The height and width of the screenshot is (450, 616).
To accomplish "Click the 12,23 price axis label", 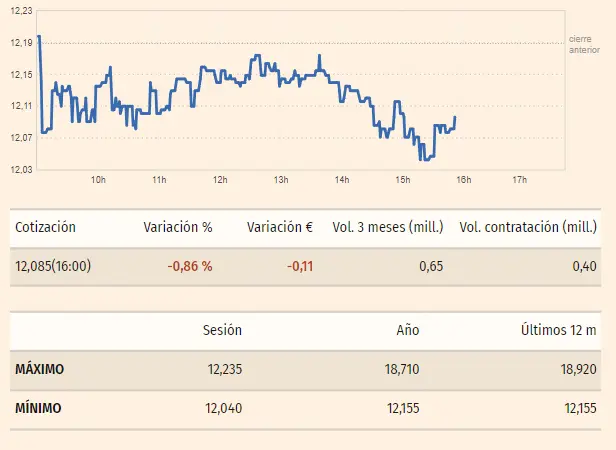I will tap(21, 9).
